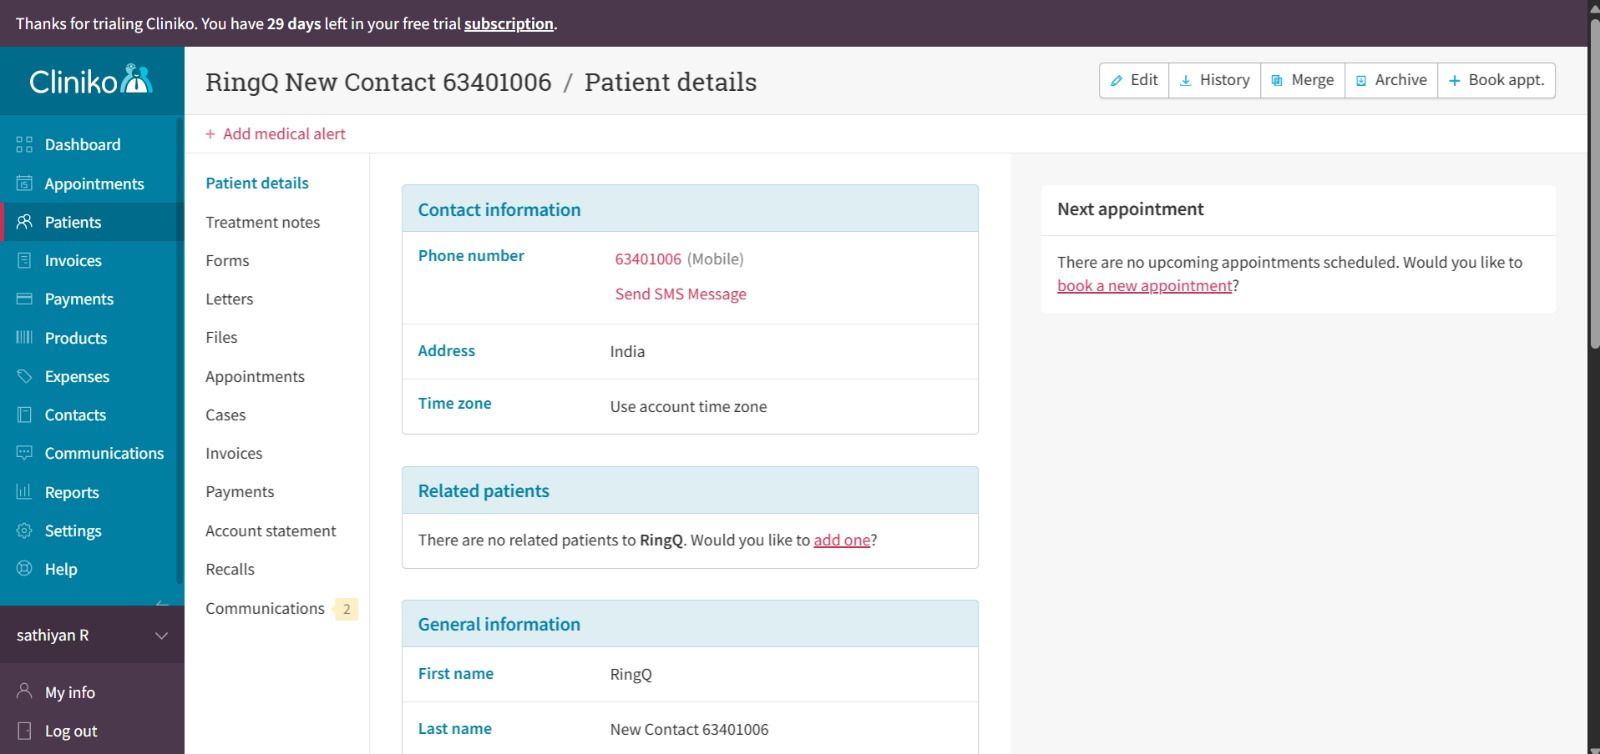Click the Communications chat icon in sidebar
The height and width of the screenshot is (754, 1600).
25,453
